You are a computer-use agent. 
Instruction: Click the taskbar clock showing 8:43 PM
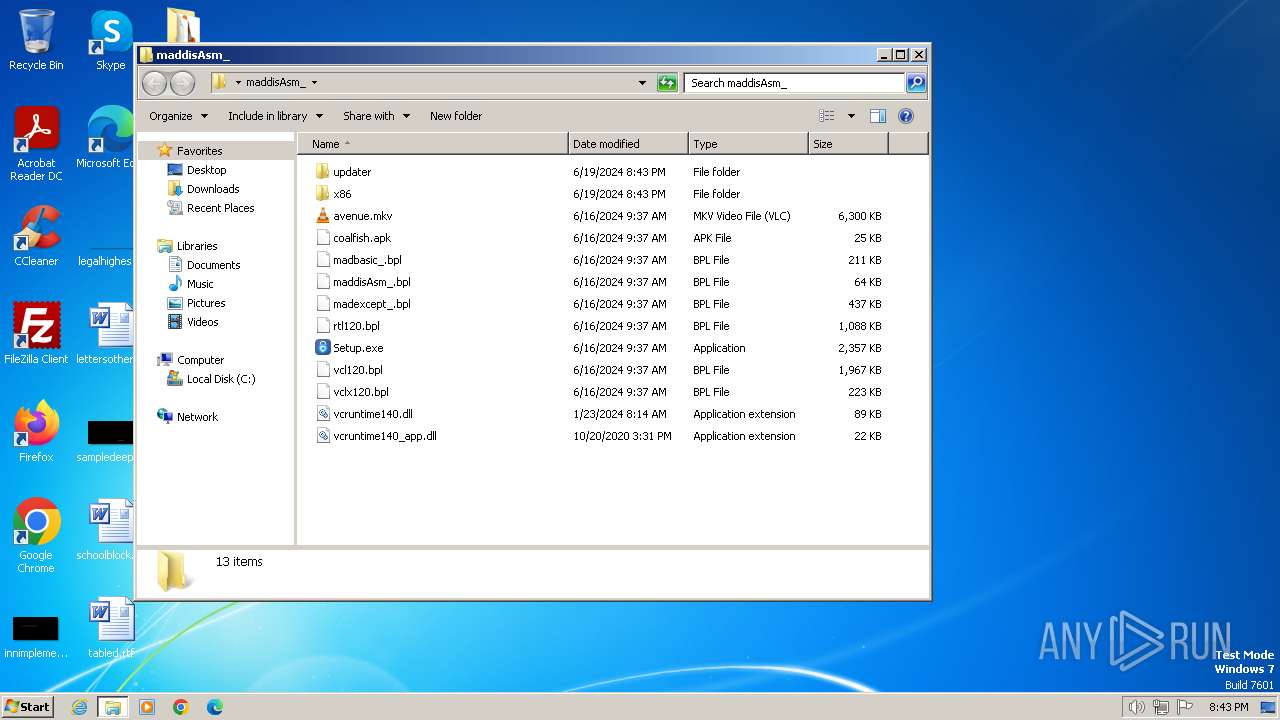pyautogui.click(x=1228, y=707)
